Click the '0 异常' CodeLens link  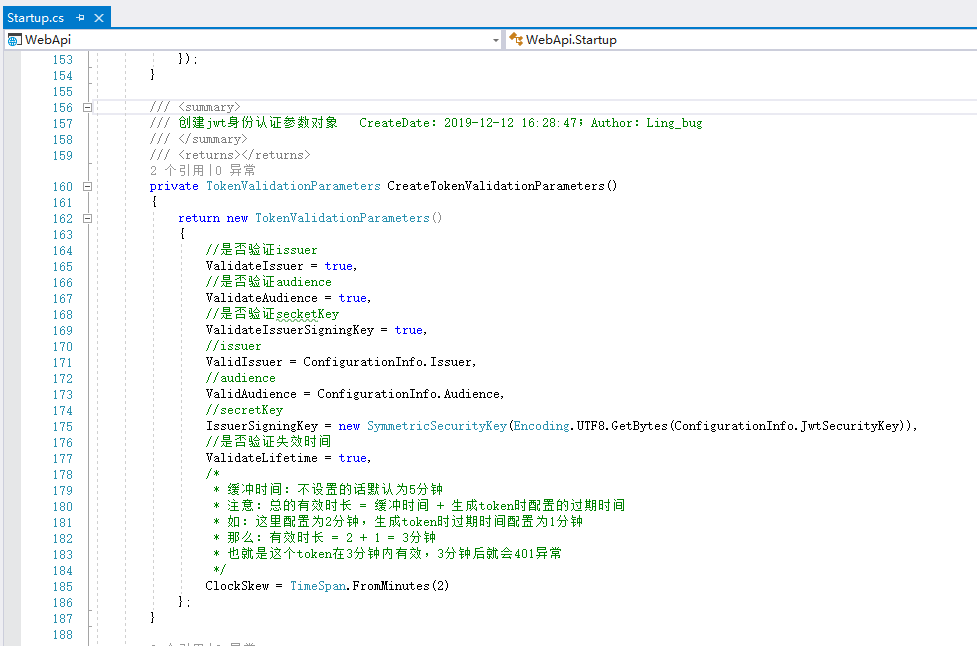(x=236, y=171)
